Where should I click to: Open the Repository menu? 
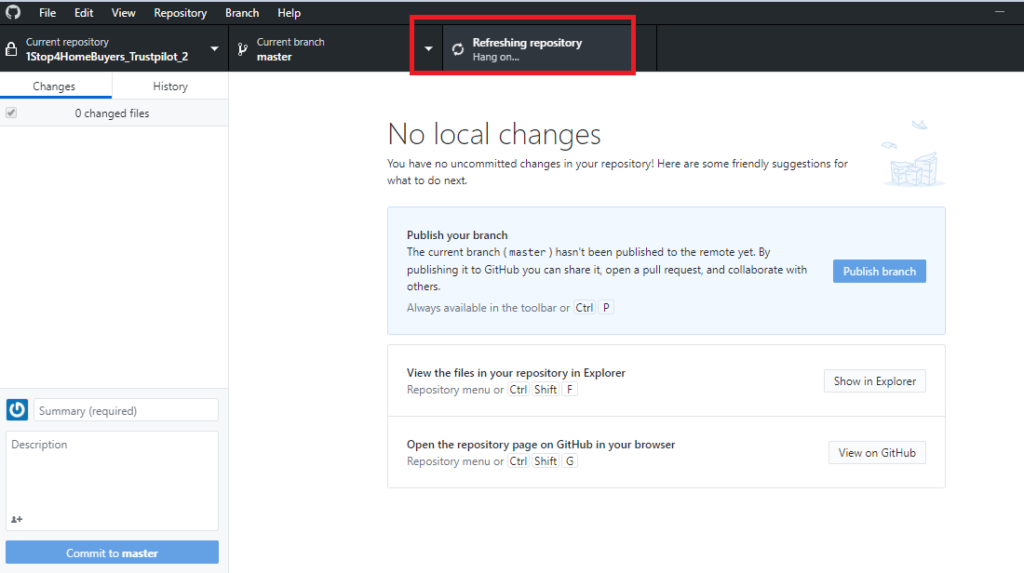(180, 12)
